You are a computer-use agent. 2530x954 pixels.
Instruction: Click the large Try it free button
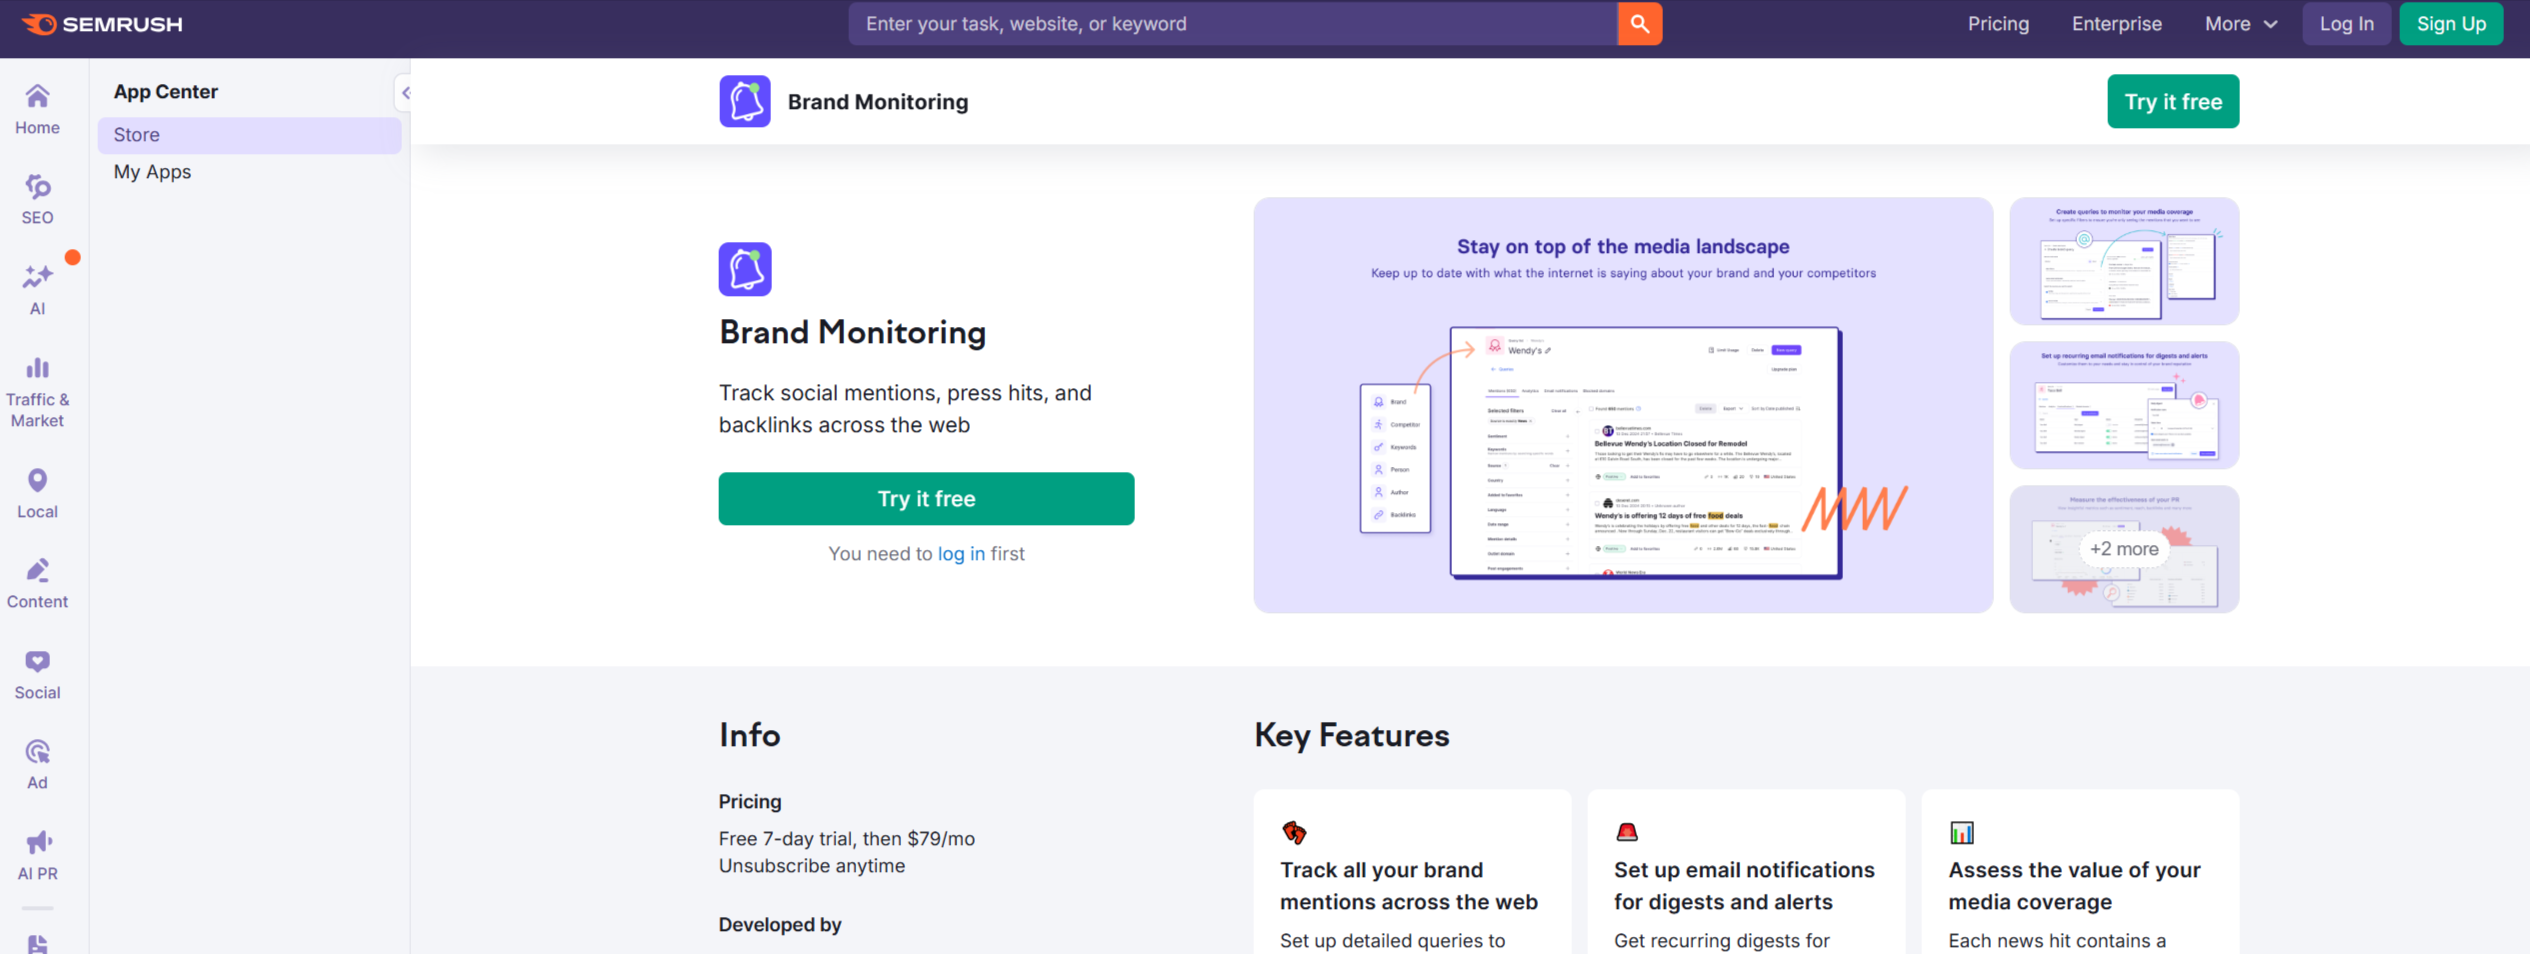point(926,498)
